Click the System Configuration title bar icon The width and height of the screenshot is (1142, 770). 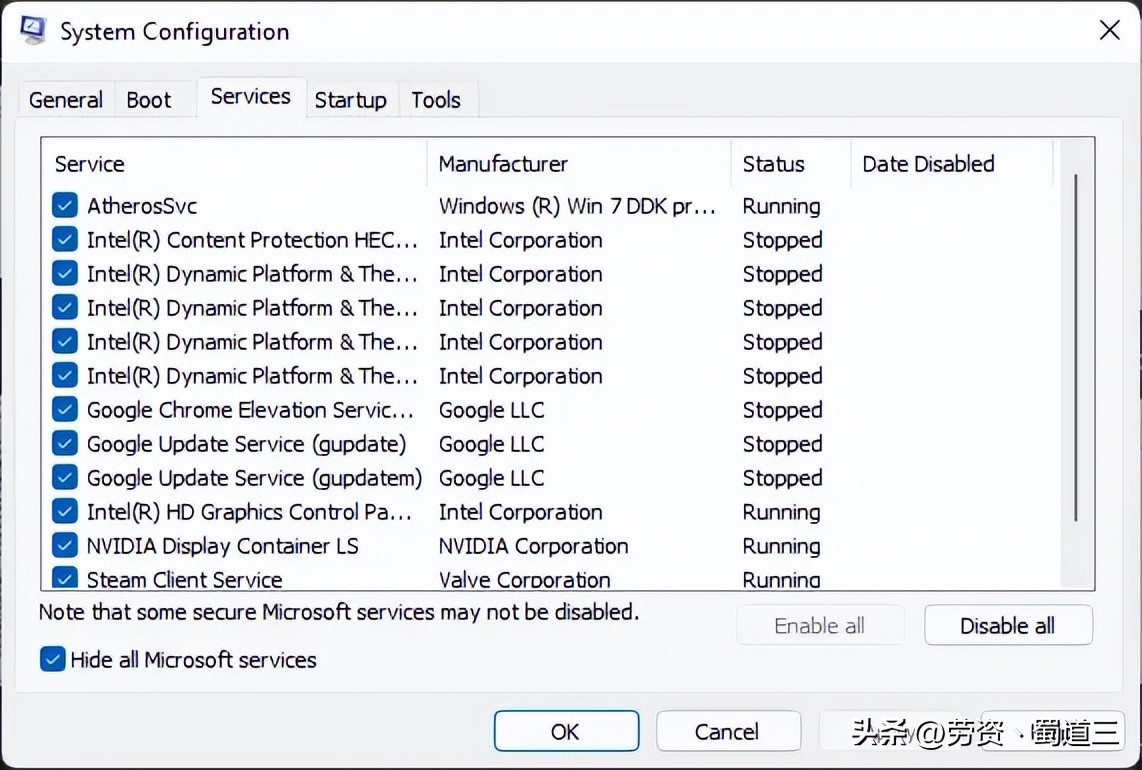click(33, 30)
